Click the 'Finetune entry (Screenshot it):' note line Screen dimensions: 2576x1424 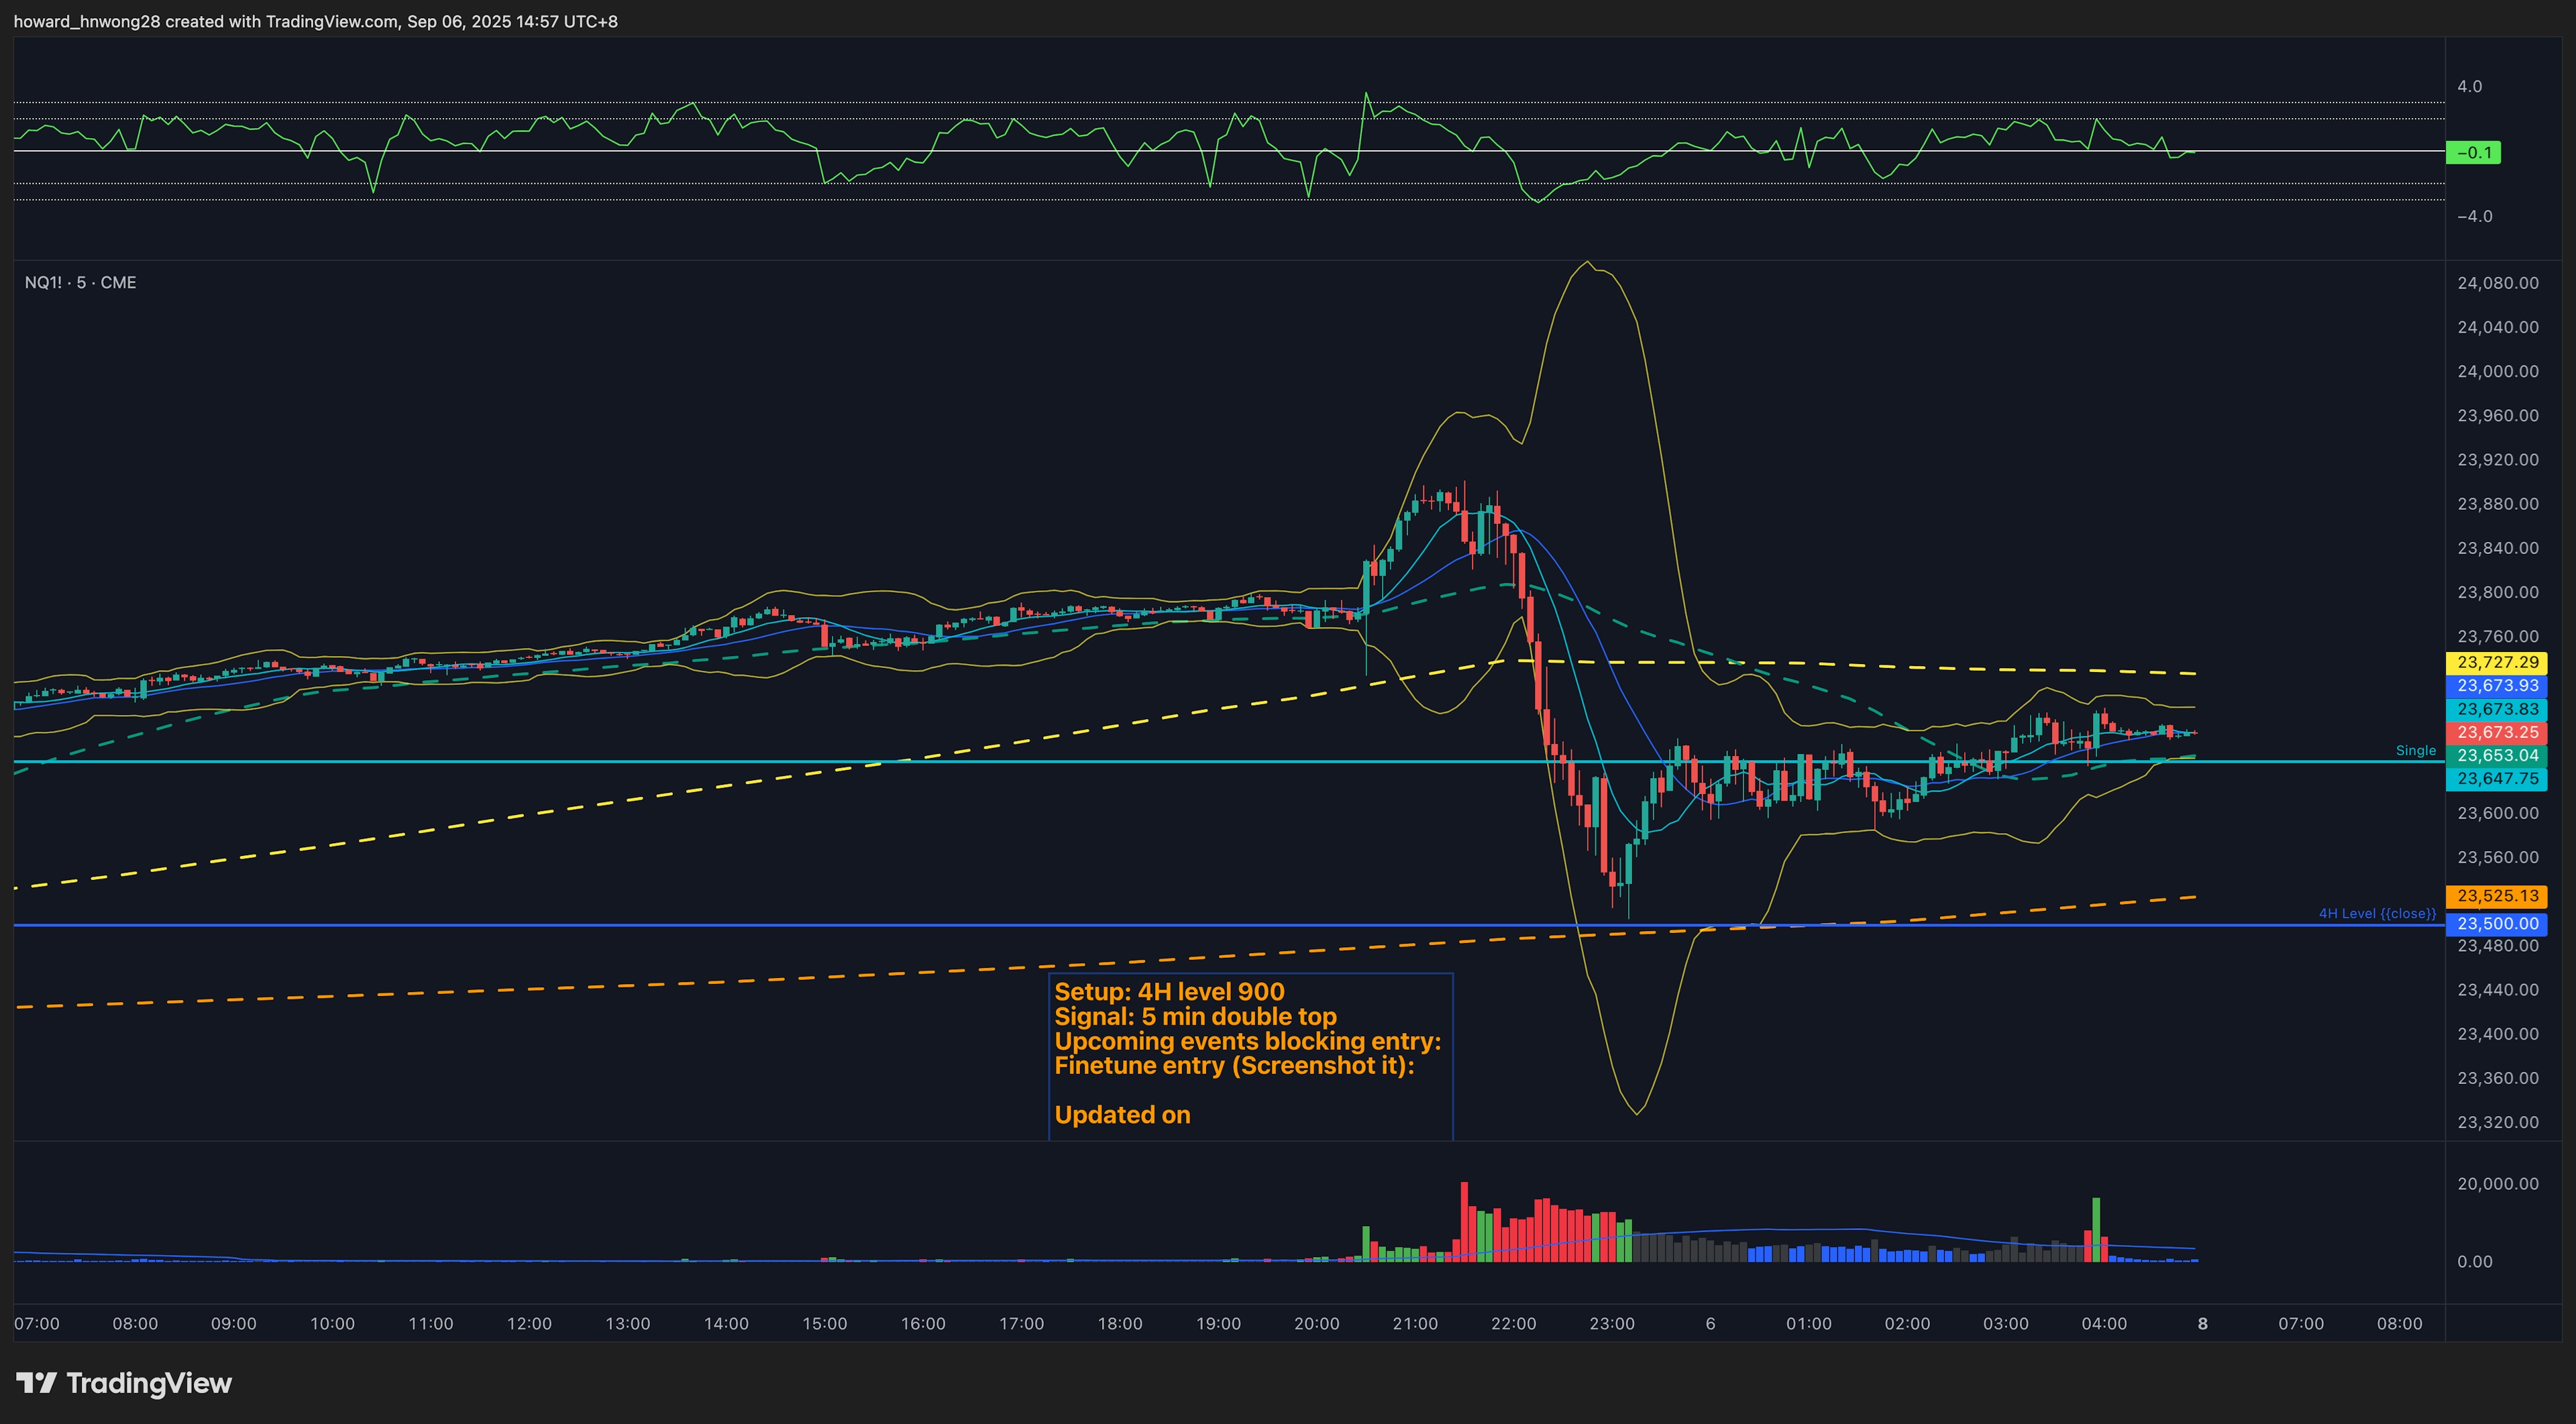(x=1234, y=1066)
